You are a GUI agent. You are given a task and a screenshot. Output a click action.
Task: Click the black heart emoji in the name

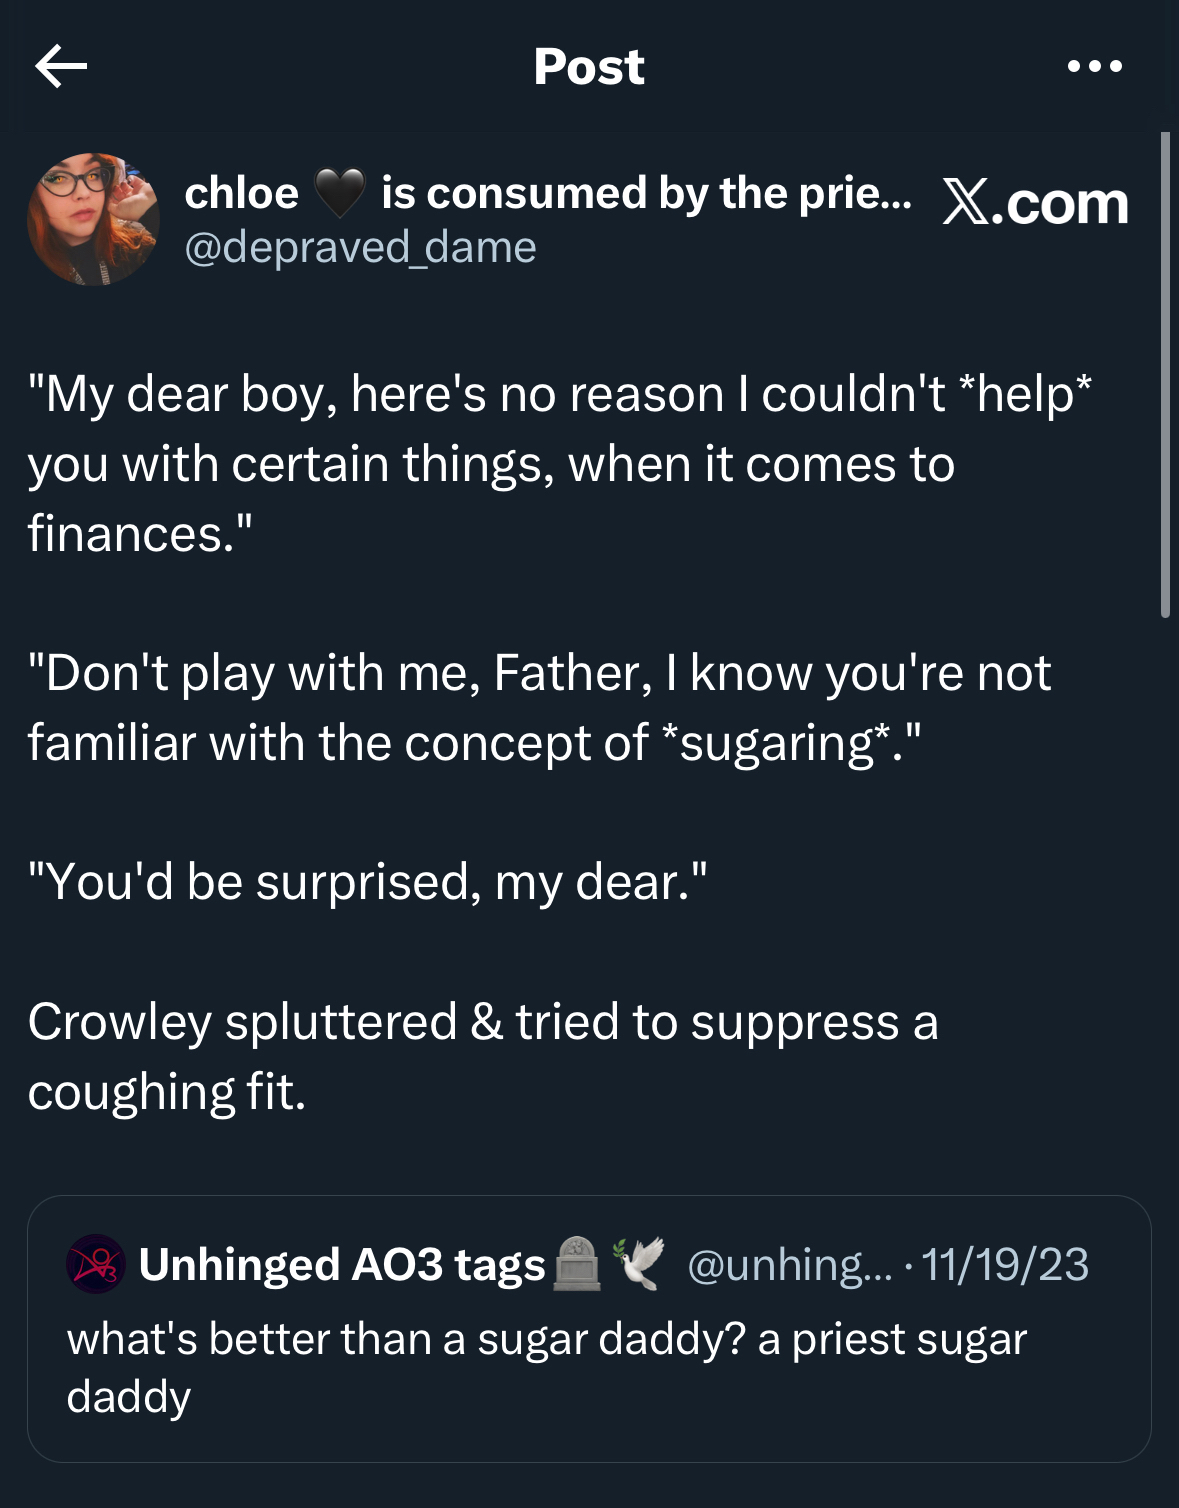tap(340, 193)
